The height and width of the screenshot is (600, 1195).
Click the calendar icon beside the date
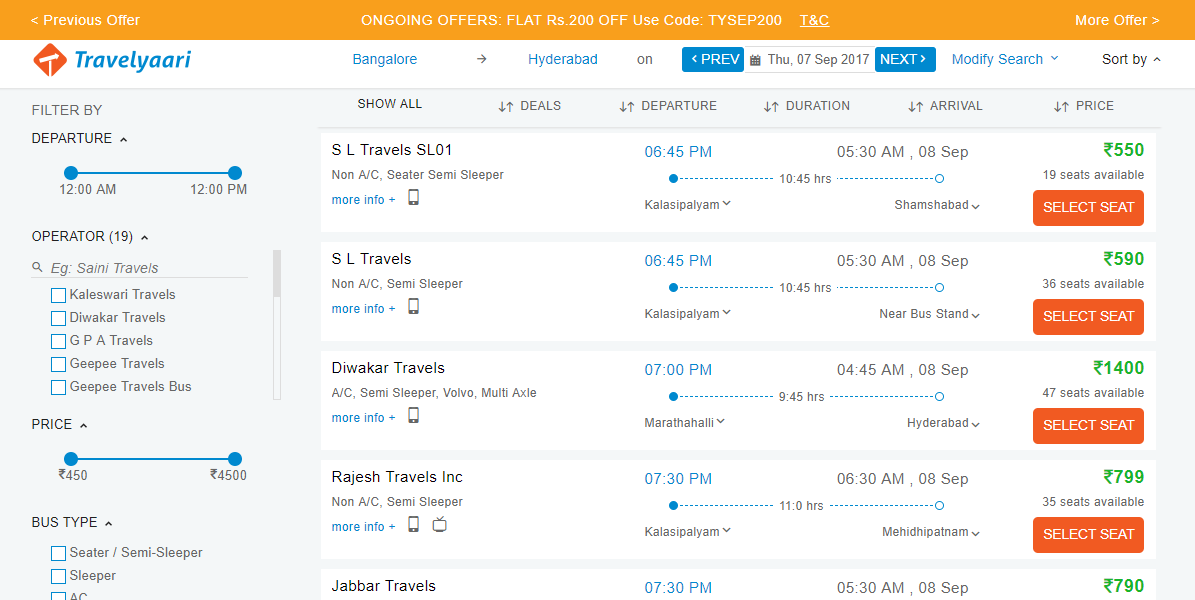coord(755,59)
